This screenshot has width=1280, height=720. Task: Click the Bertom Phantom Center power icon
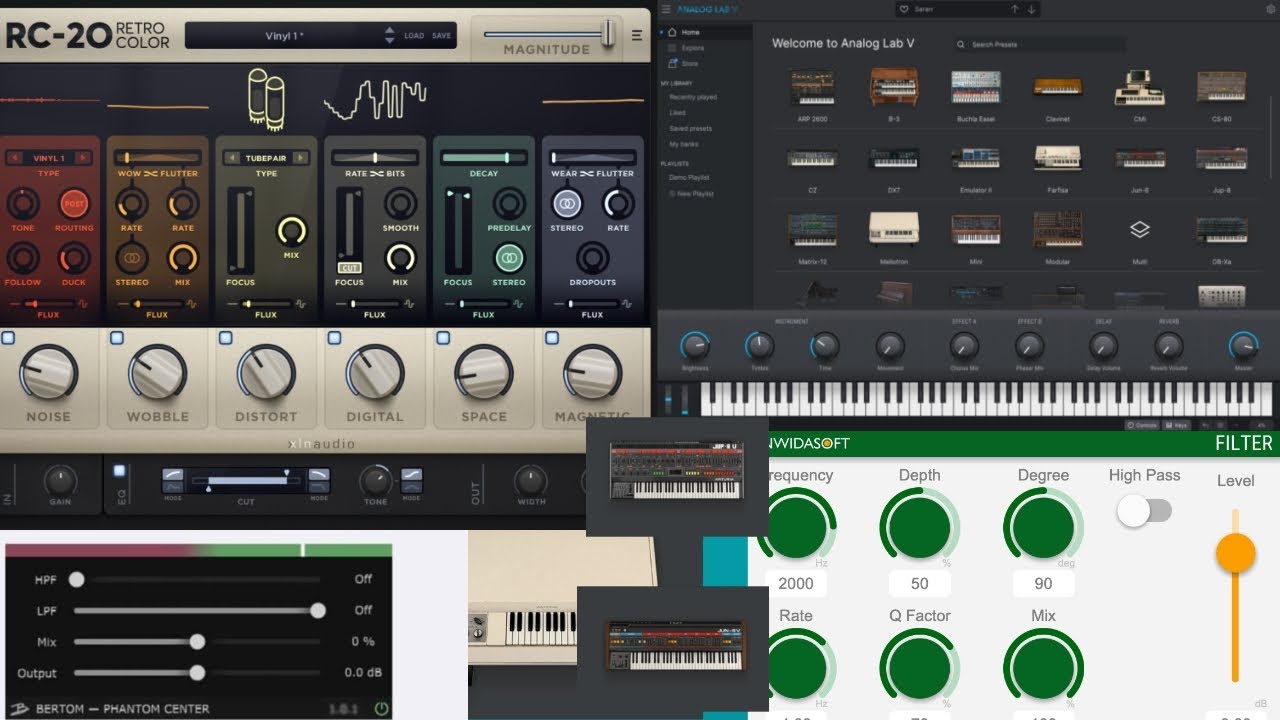click(x=381, y=709)
